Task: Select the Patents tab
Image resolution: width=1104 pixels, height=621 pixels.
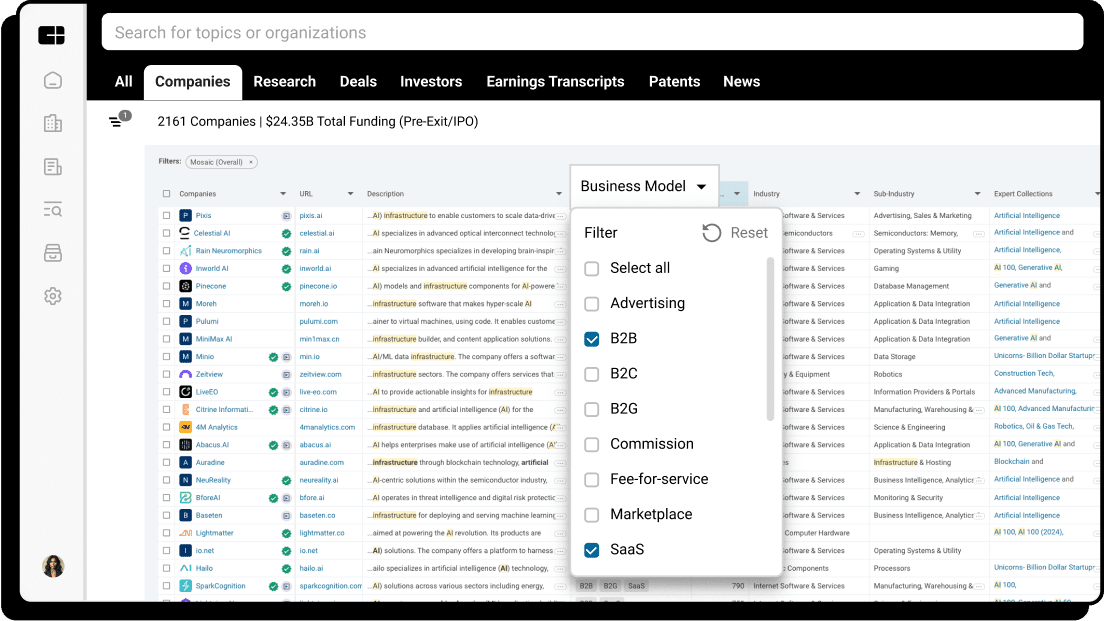Action: pos(674,82)
